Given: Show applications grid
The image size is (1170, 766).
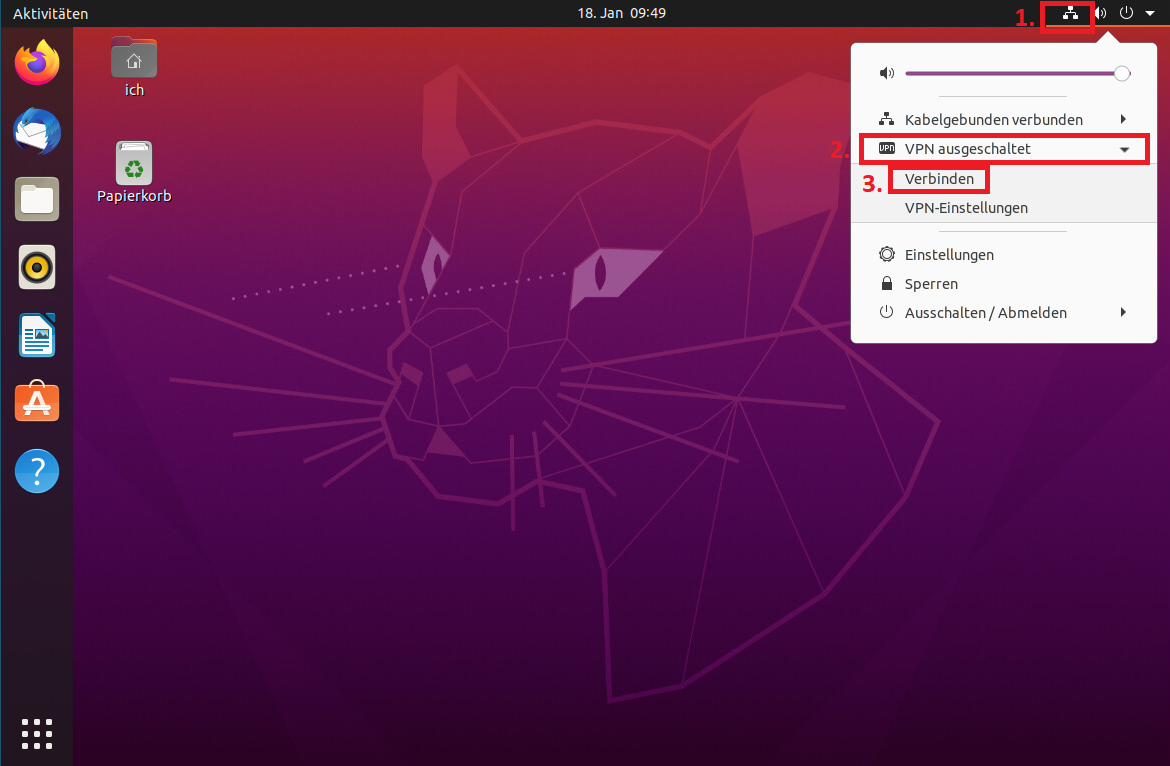Looking at the screenshot, I should pos(37,733).
